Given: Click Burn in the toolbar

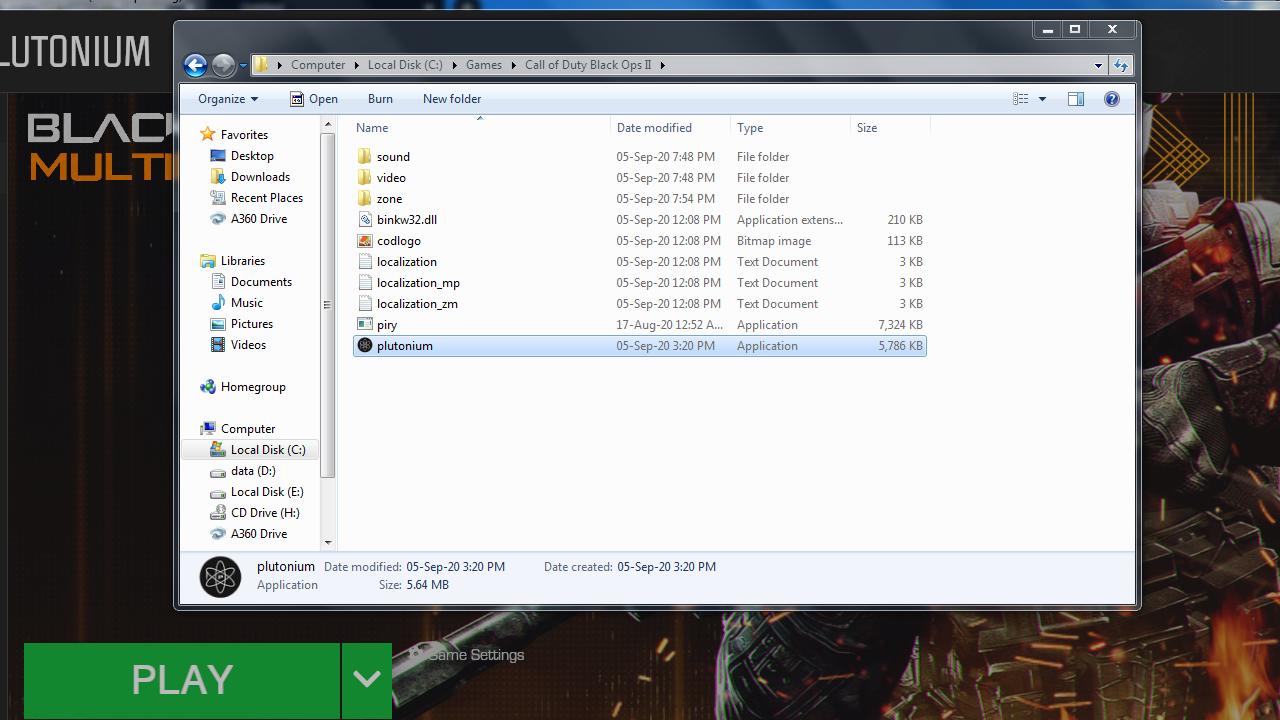Looking at the screenshot, I should pyautogui.click(x=380, y=99).
